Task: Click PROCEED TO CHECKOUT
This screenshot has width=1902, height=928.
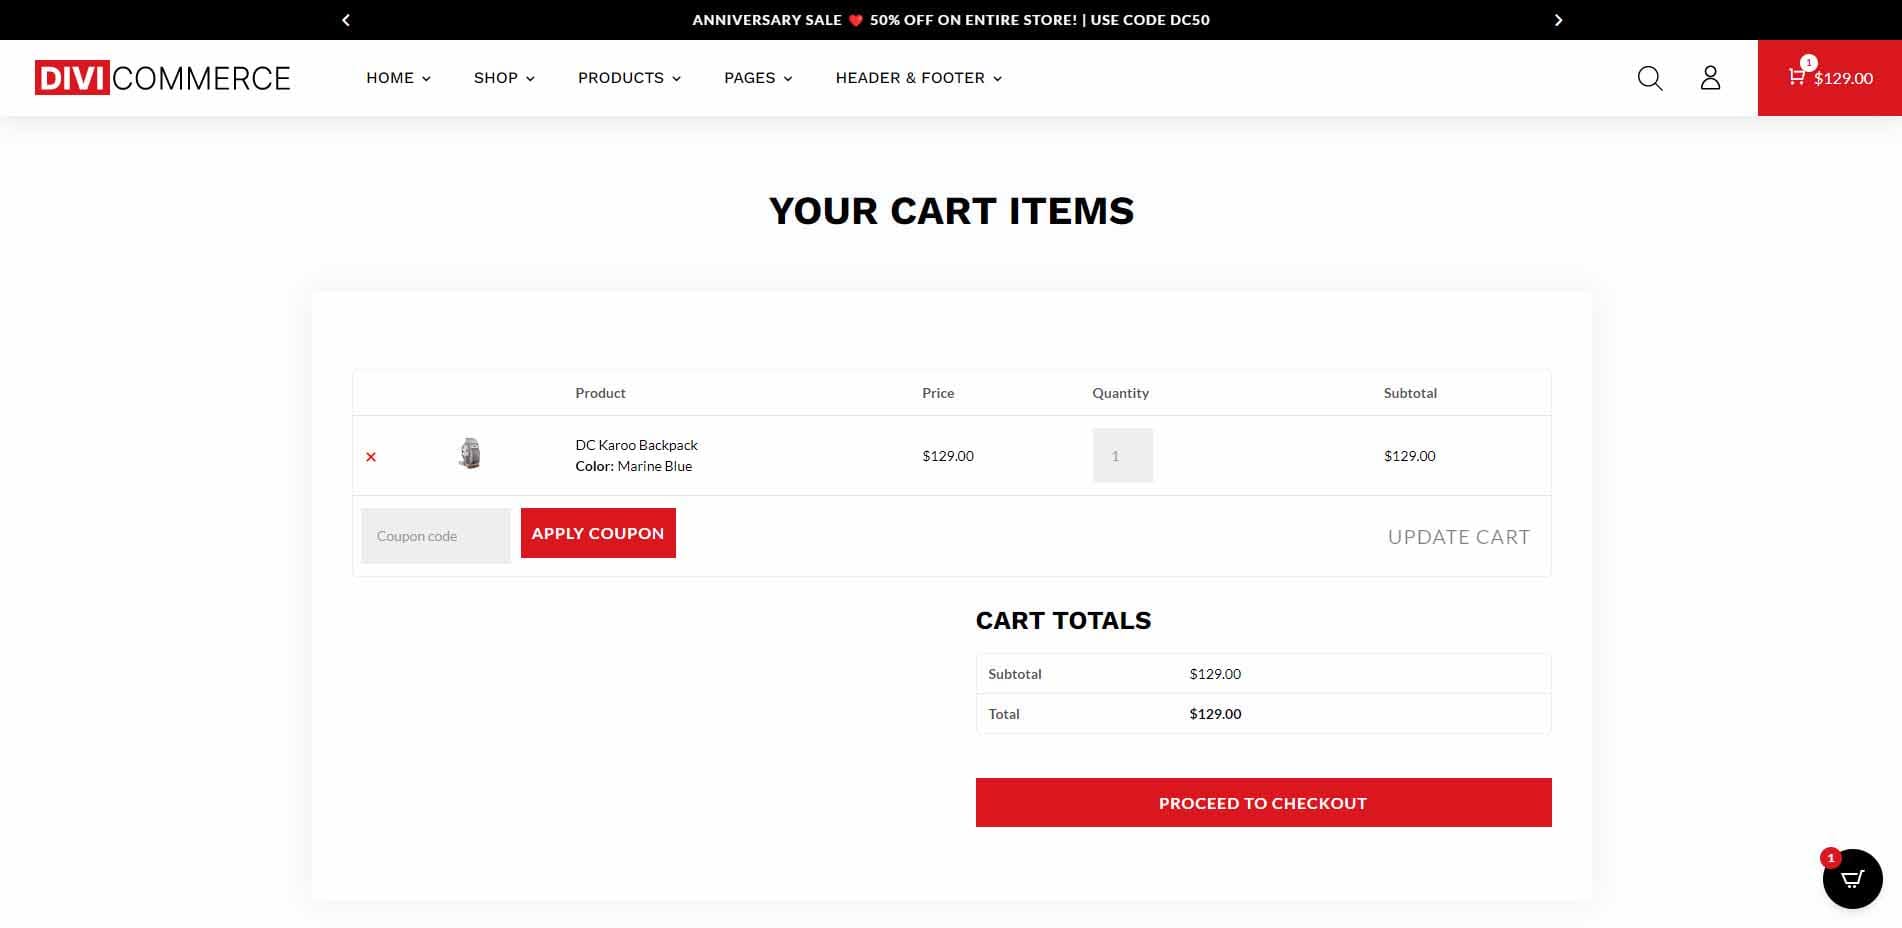Action: (x=1262, y=802)
